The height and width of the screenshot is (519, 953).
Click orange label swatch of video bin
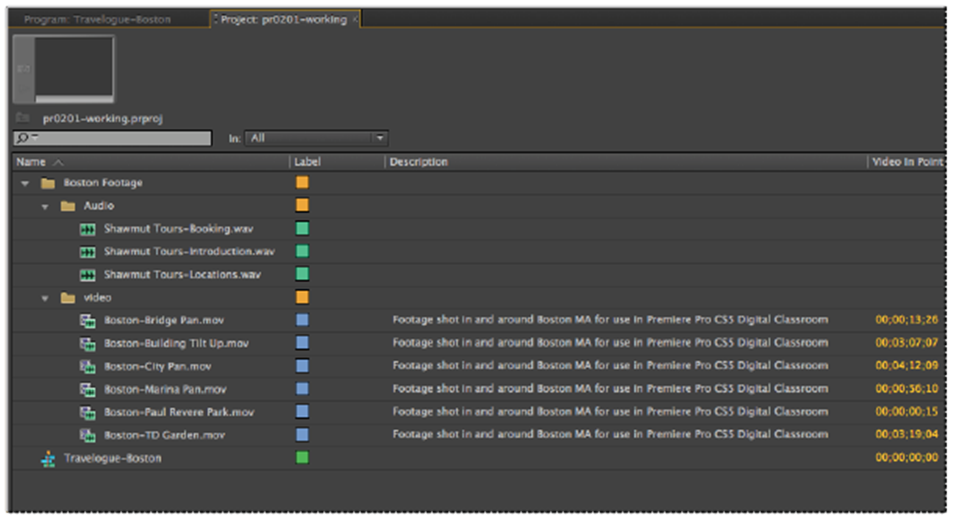[x=302, y=297]
